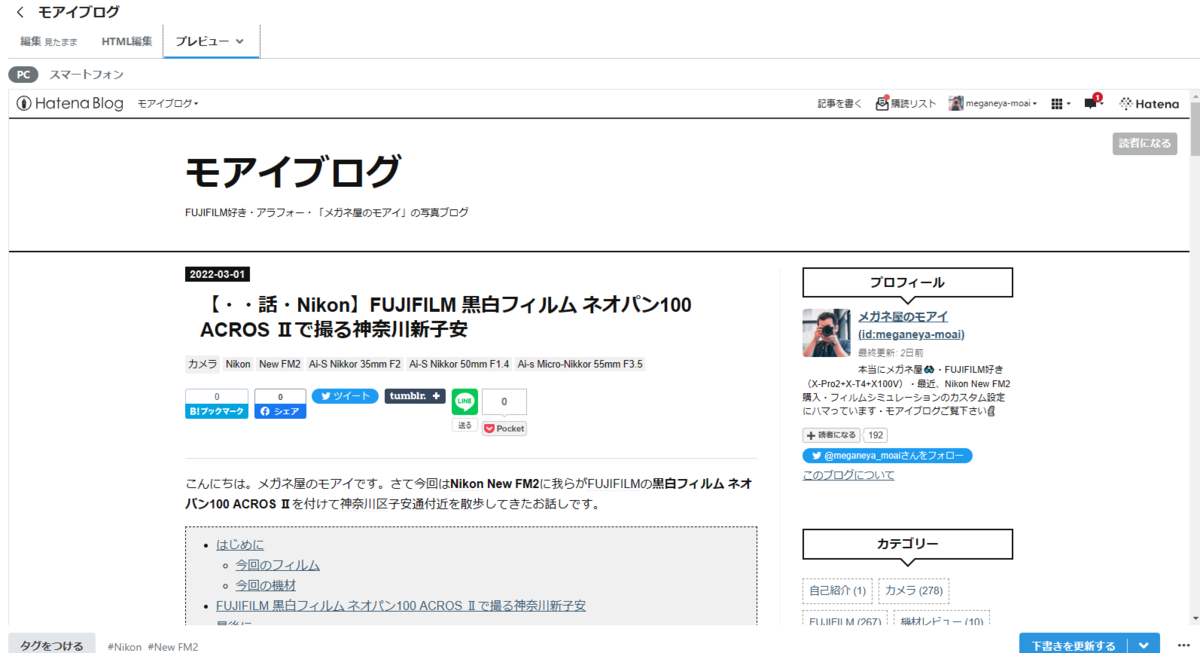1200x653 pixels.
Task: Open the 自己紹介 (1) category
Action: 837,591
